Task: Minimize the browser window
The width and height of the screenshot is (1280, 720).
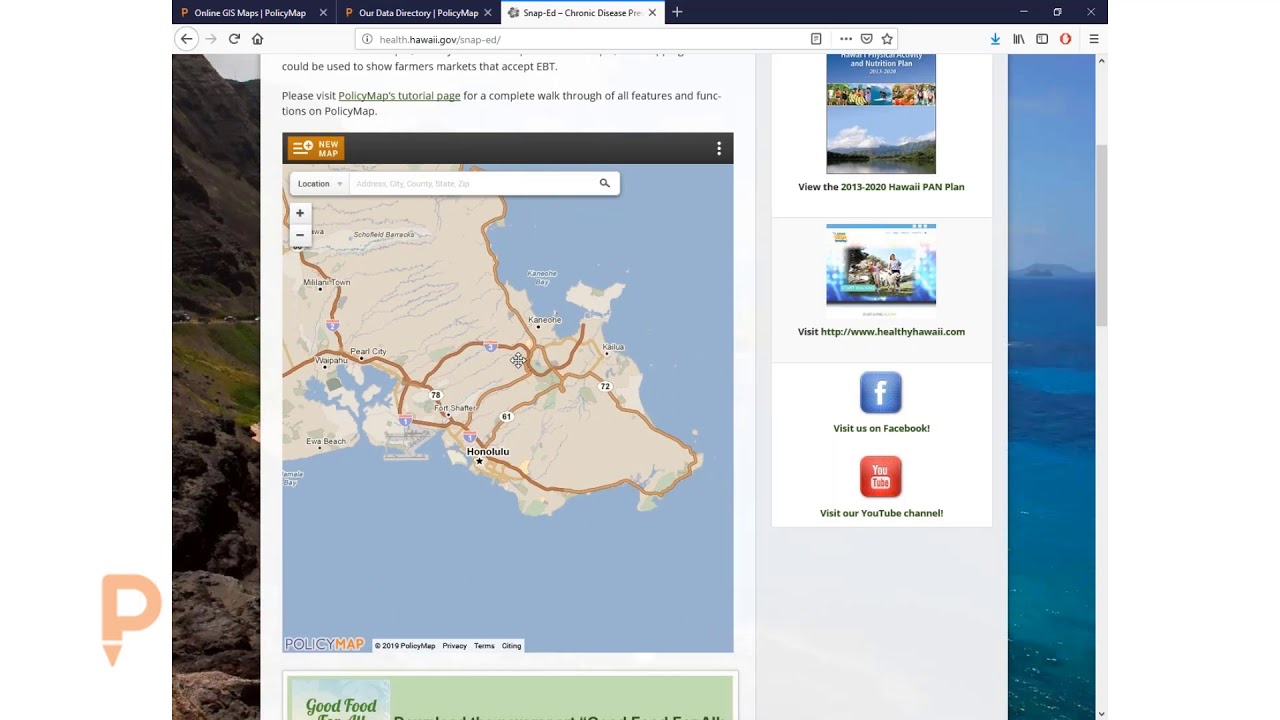Action: click(x=1023, y=12)
